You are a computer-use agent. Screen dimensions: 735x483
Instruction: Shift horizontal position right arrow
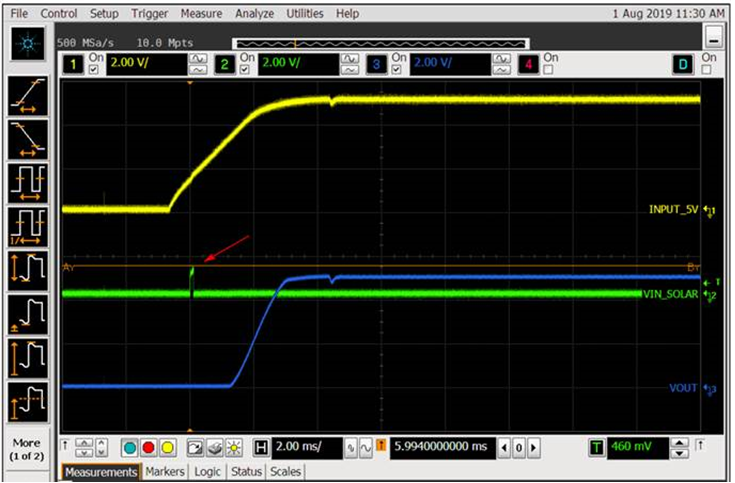[533, 448]
